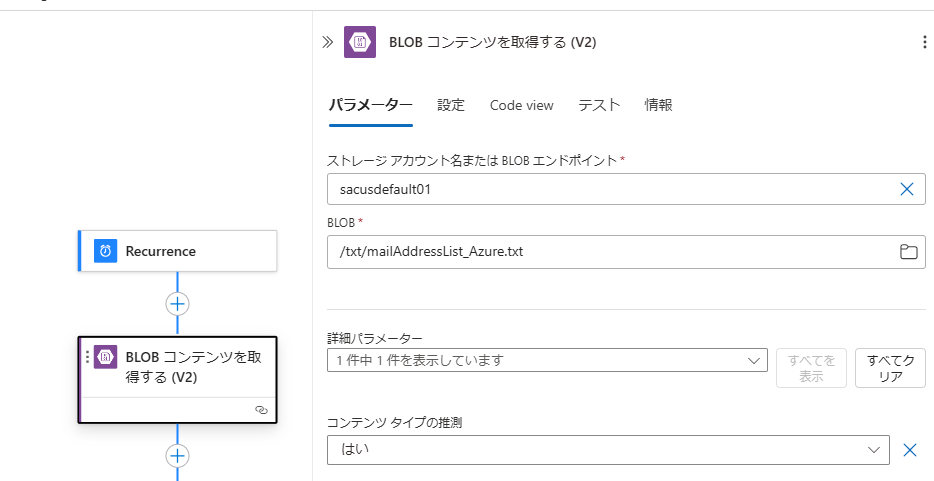Select the BLOB コンテンツを取得する card title

tap(194, 367)
